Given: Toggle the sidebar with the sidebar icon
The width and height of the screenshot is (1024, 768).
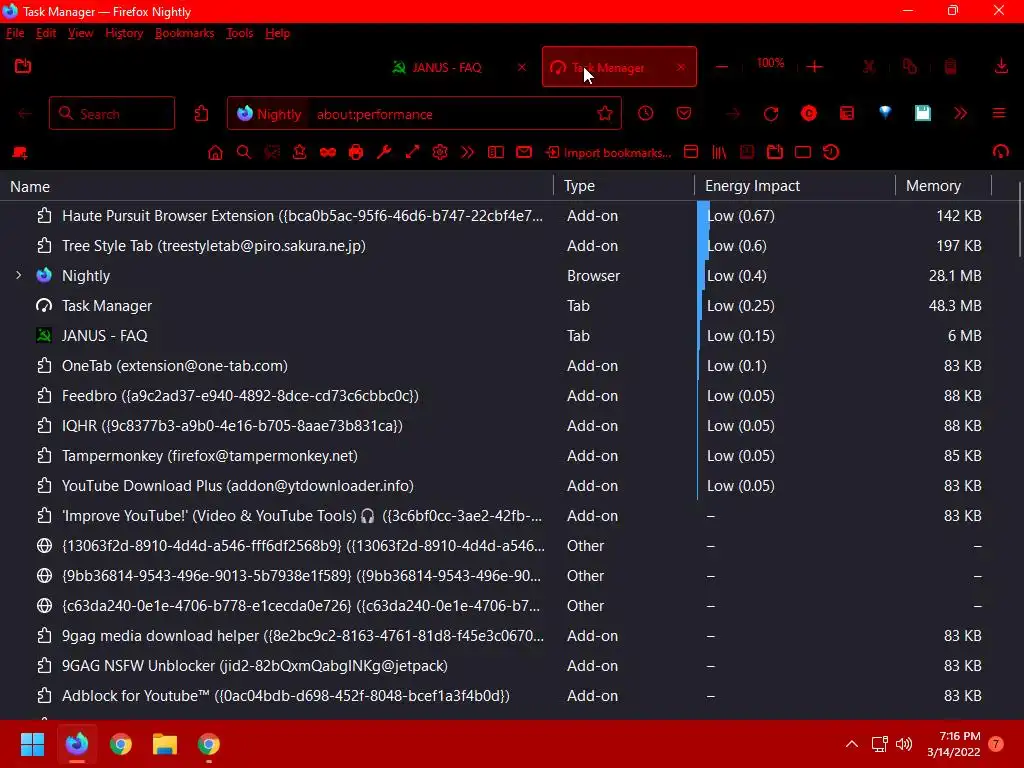Looking at the screenshot, I should 496,153.
